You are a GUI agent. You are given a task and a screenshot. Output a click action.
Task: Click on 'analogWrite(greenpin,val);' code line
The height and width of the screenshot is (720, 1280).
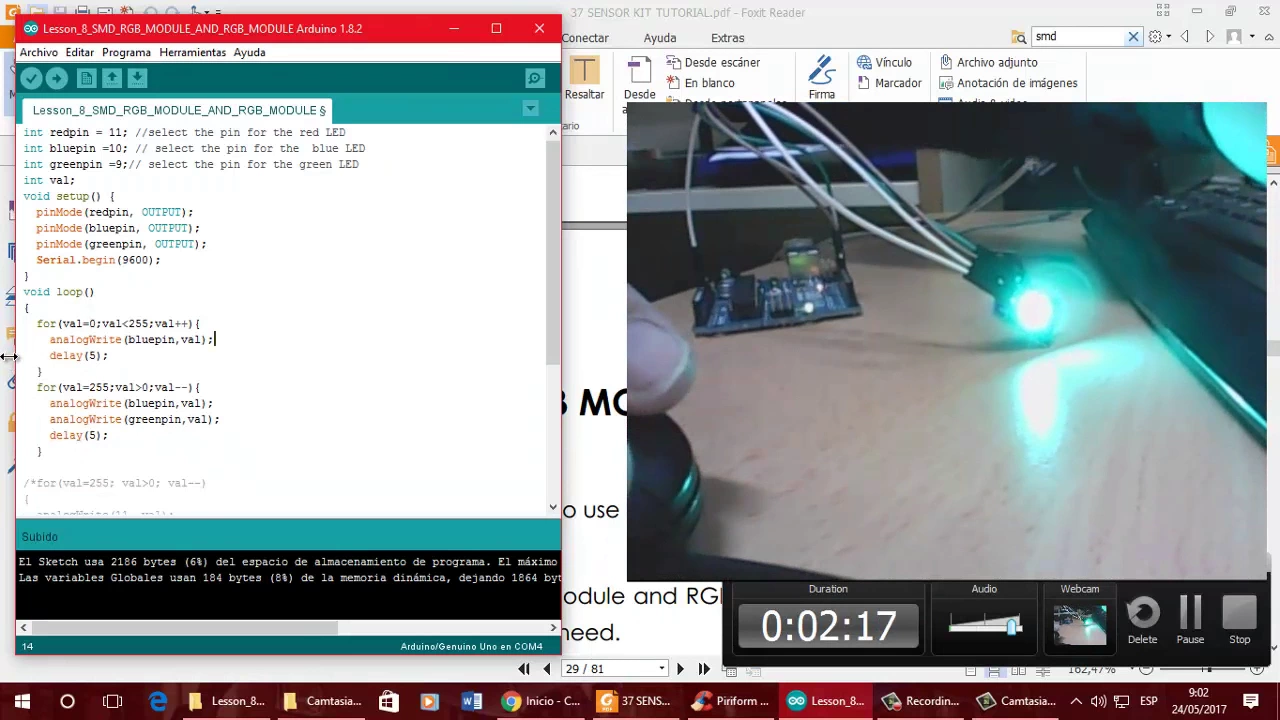point(134,419)
